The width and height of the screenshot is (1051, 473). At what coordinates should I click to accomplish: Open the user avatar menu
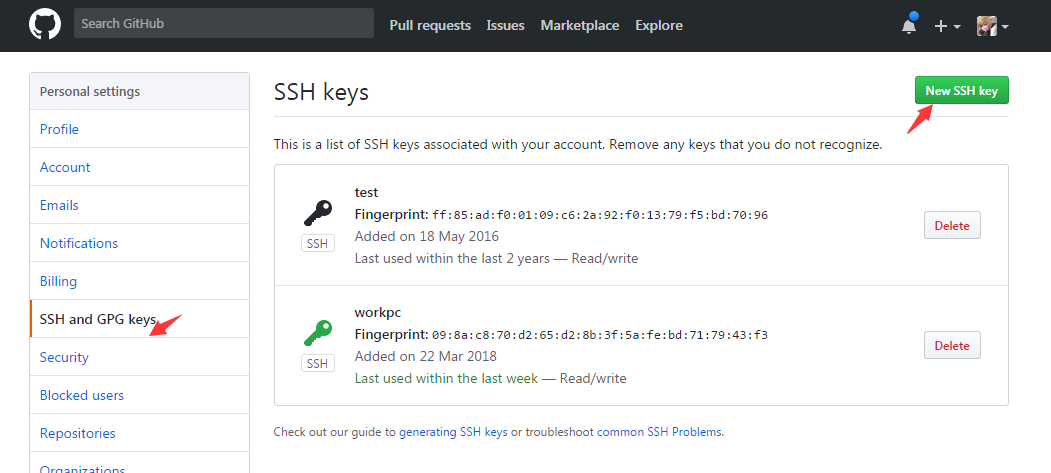pos(992,26)
